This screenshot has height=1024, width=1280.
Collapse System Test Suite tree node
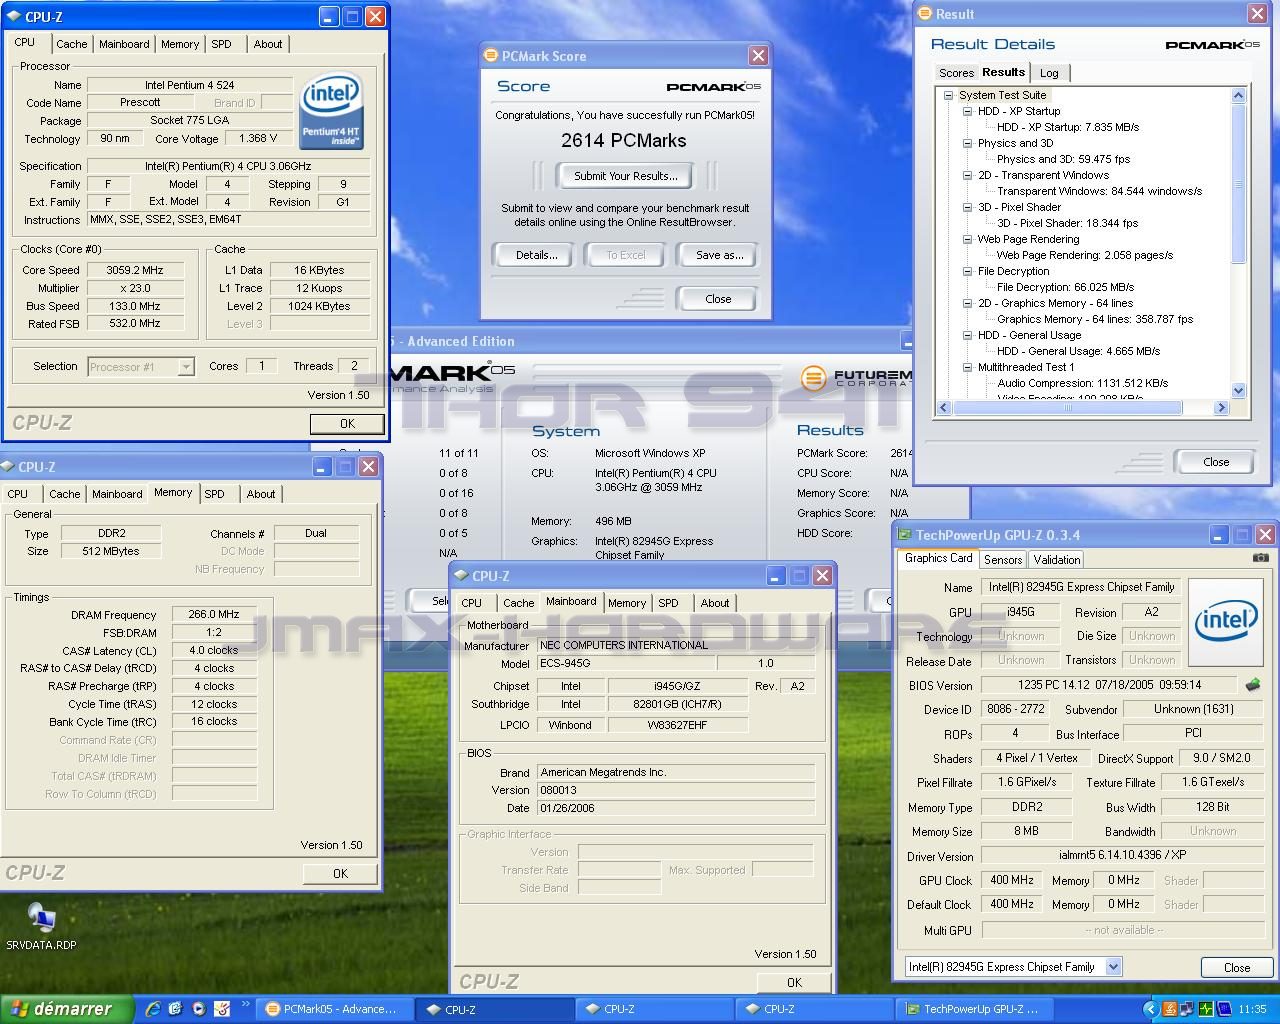pyautogui.click(x=948, y=95)
